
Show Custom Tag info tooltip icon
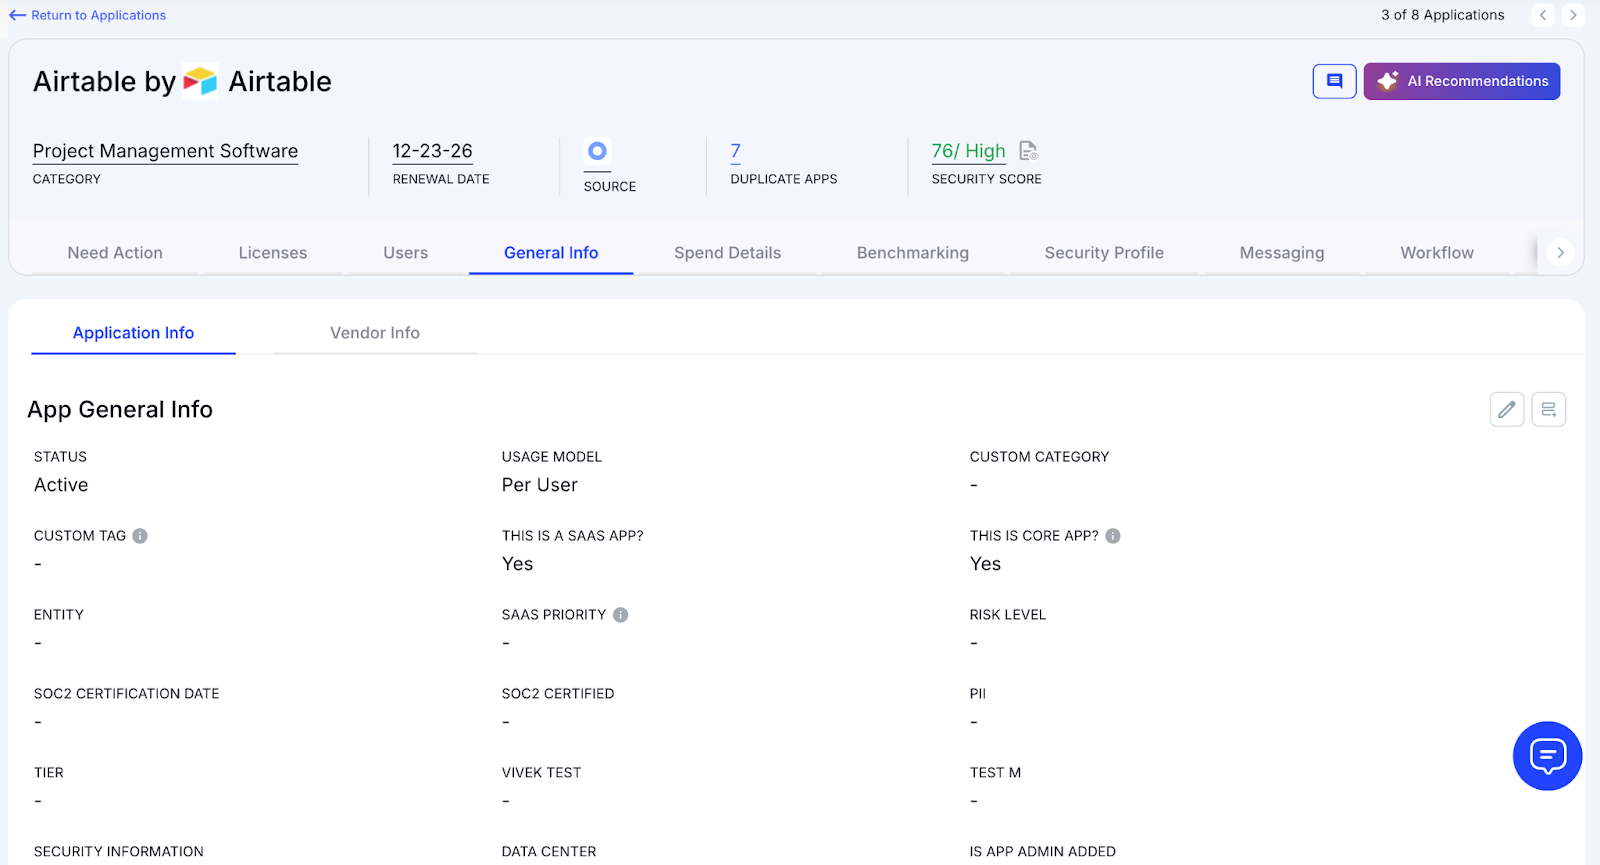pyautogui.click(x=140, y=536)
